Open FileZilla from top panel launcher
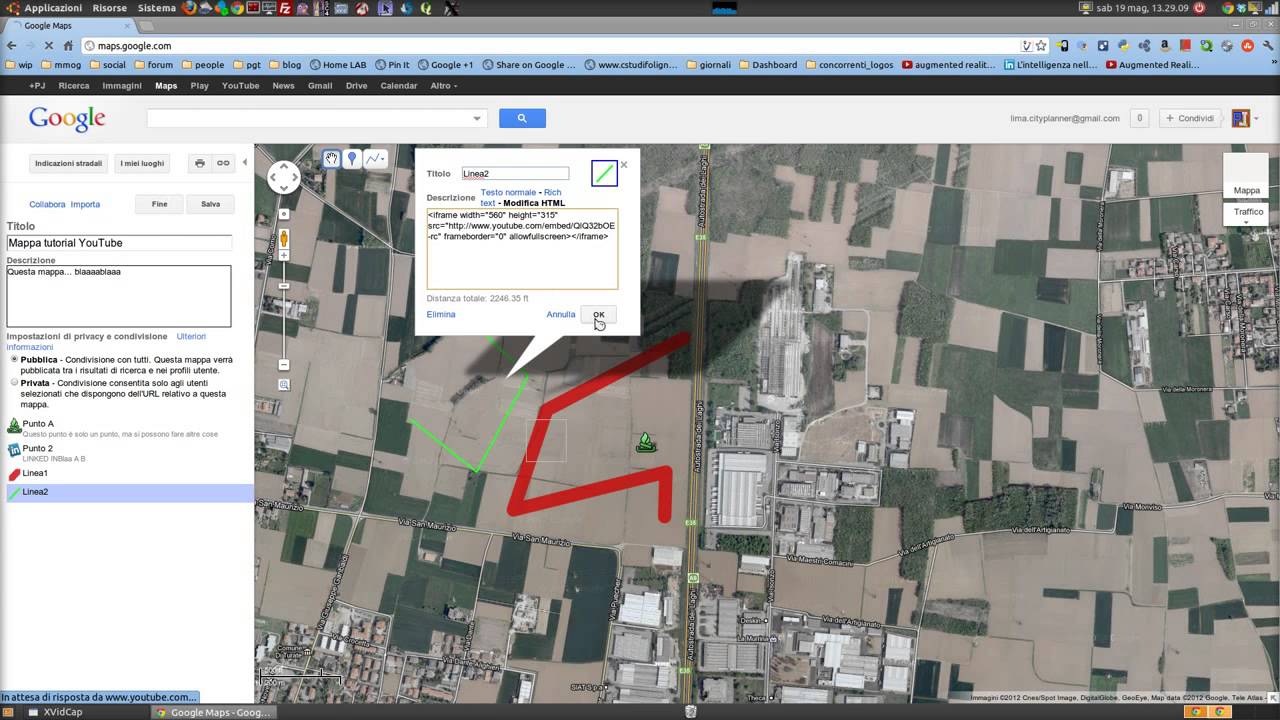Screen dimensions: 1280x720 [x=285, y=8]
